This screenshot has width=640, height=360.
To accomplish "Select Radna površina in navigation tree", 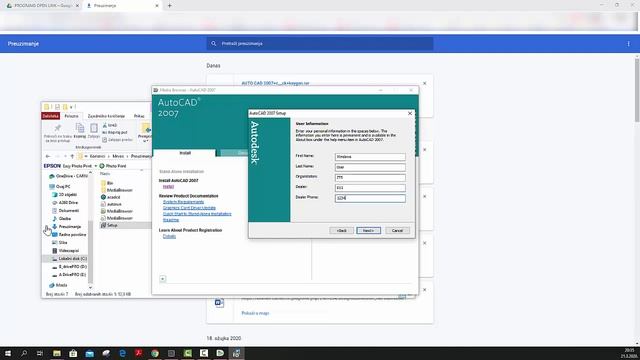I will pos(69,235).
